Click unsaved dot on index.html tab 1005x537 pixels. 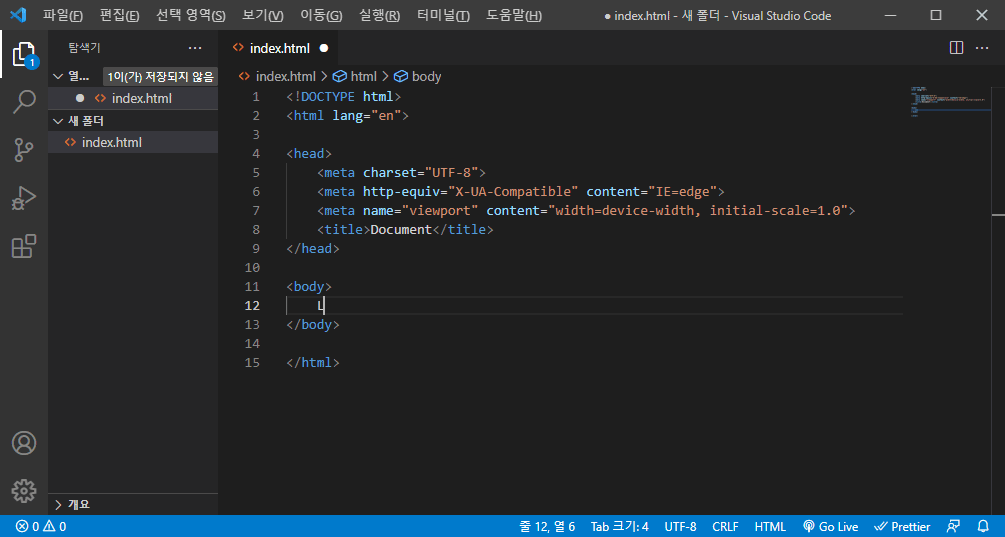coord(324,48)
